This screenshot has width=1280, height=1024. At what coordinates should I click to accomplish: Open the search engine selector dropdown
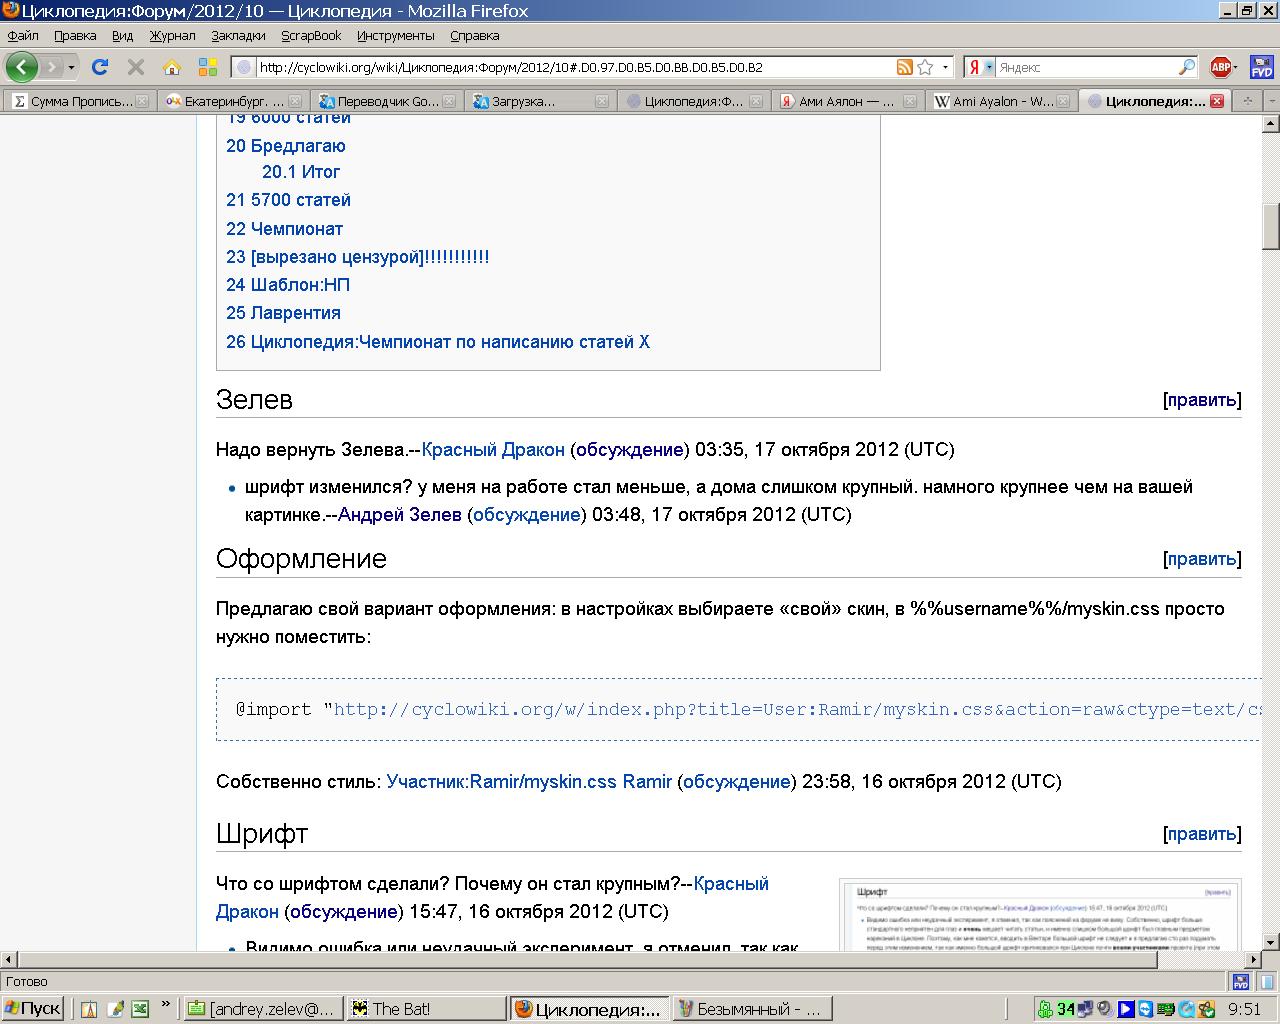(989, 67)
